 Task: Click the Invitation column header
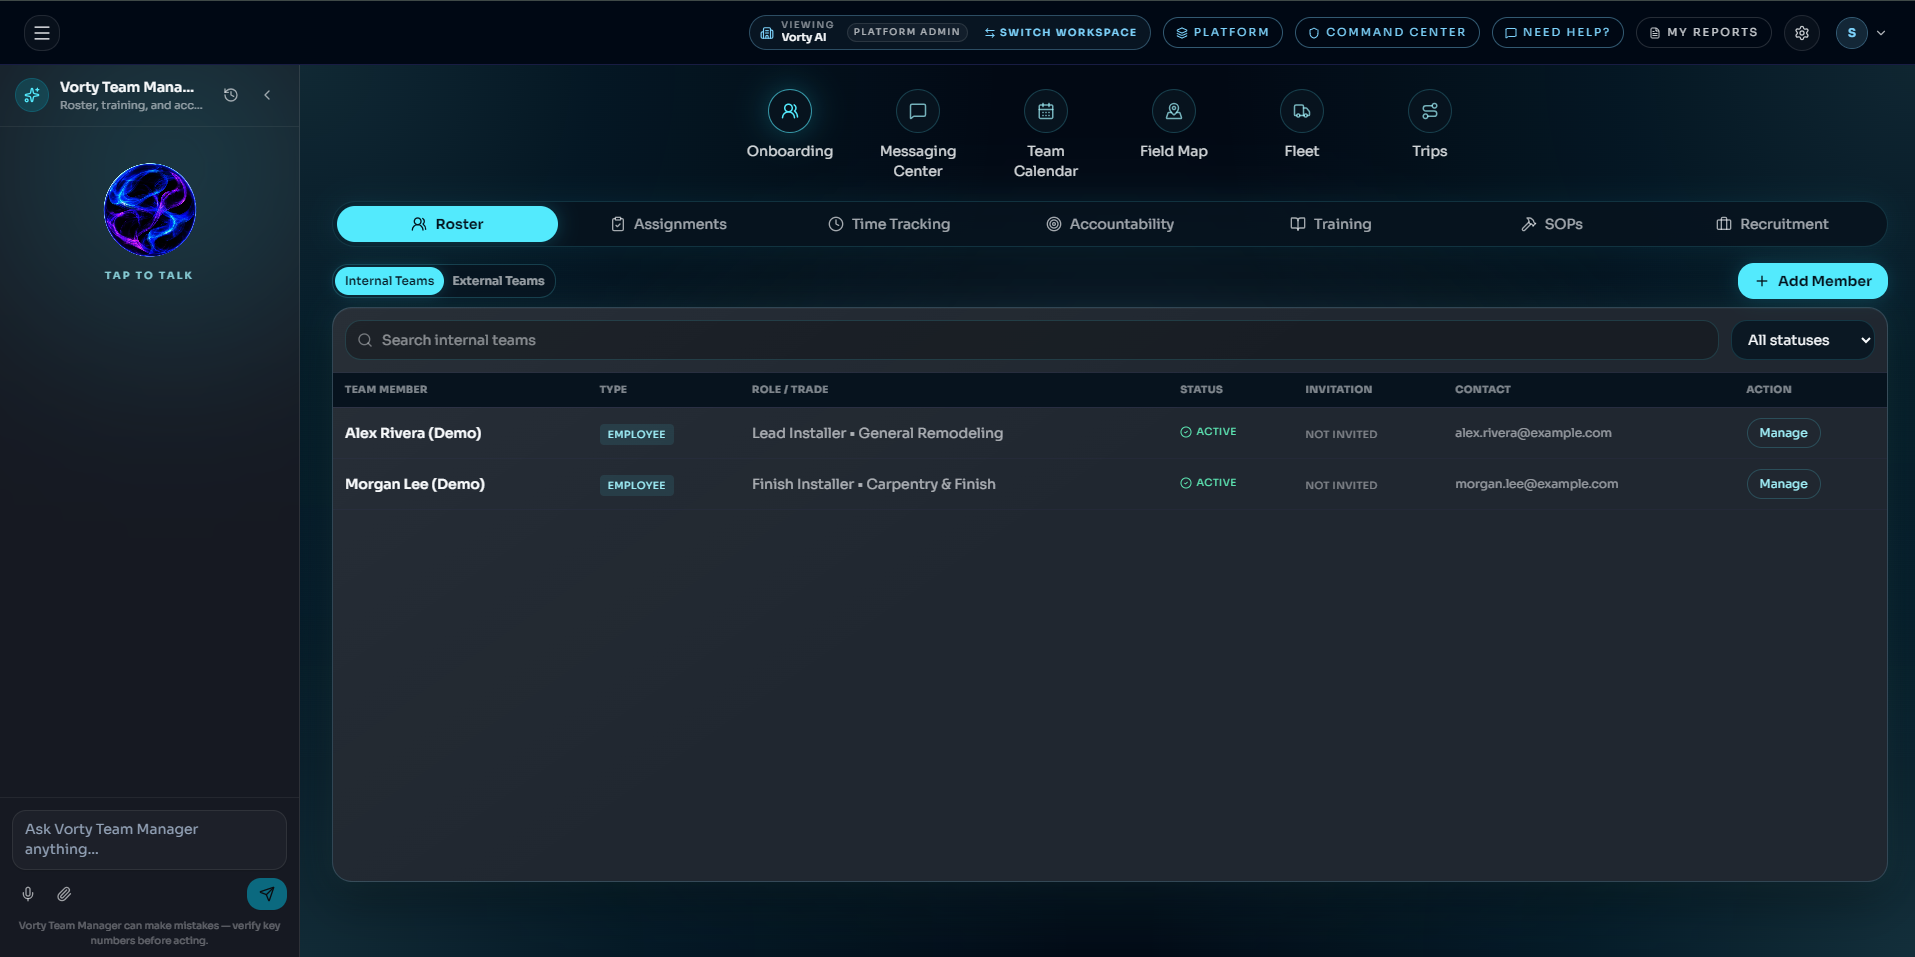[1338, 389]
